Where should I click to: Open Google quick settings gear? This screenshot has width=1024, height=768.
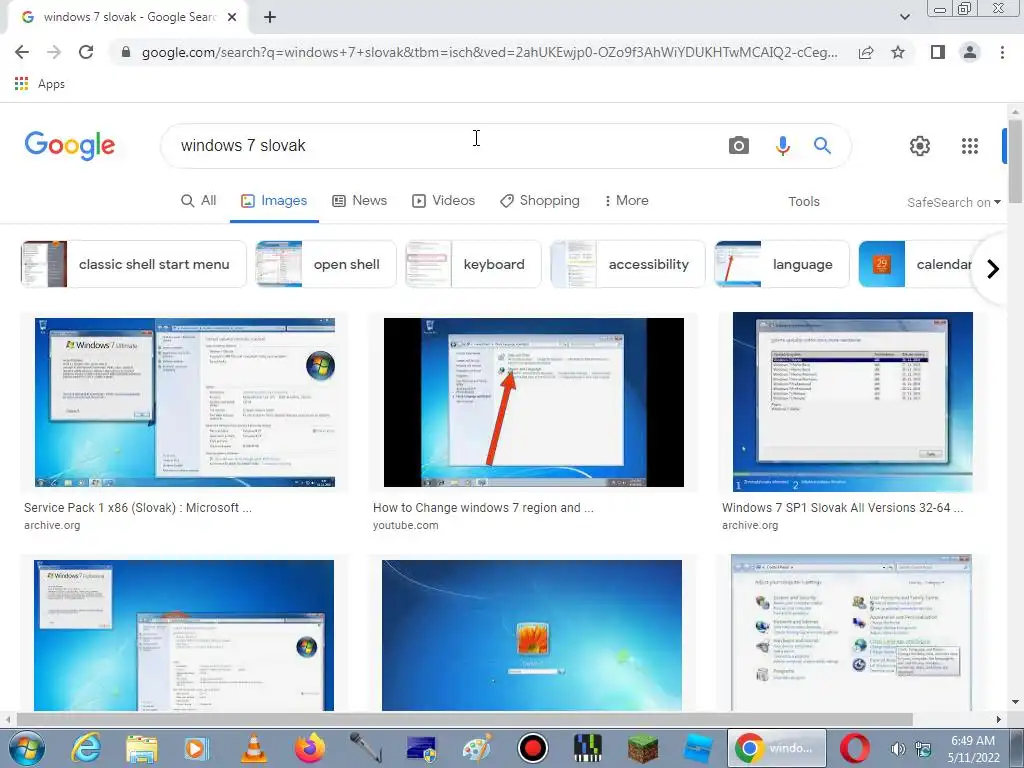coord(920,146)
